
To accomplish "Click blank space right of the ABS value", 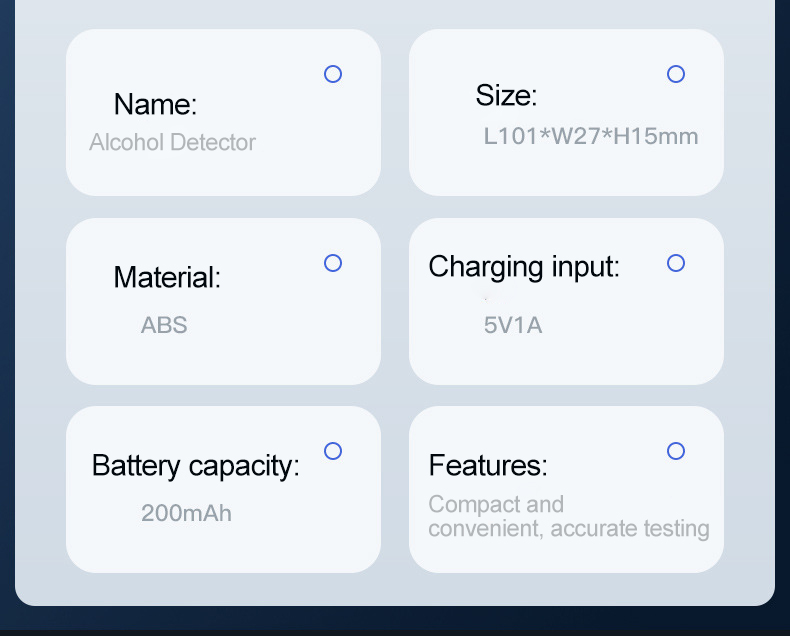I will click(280, 325).
